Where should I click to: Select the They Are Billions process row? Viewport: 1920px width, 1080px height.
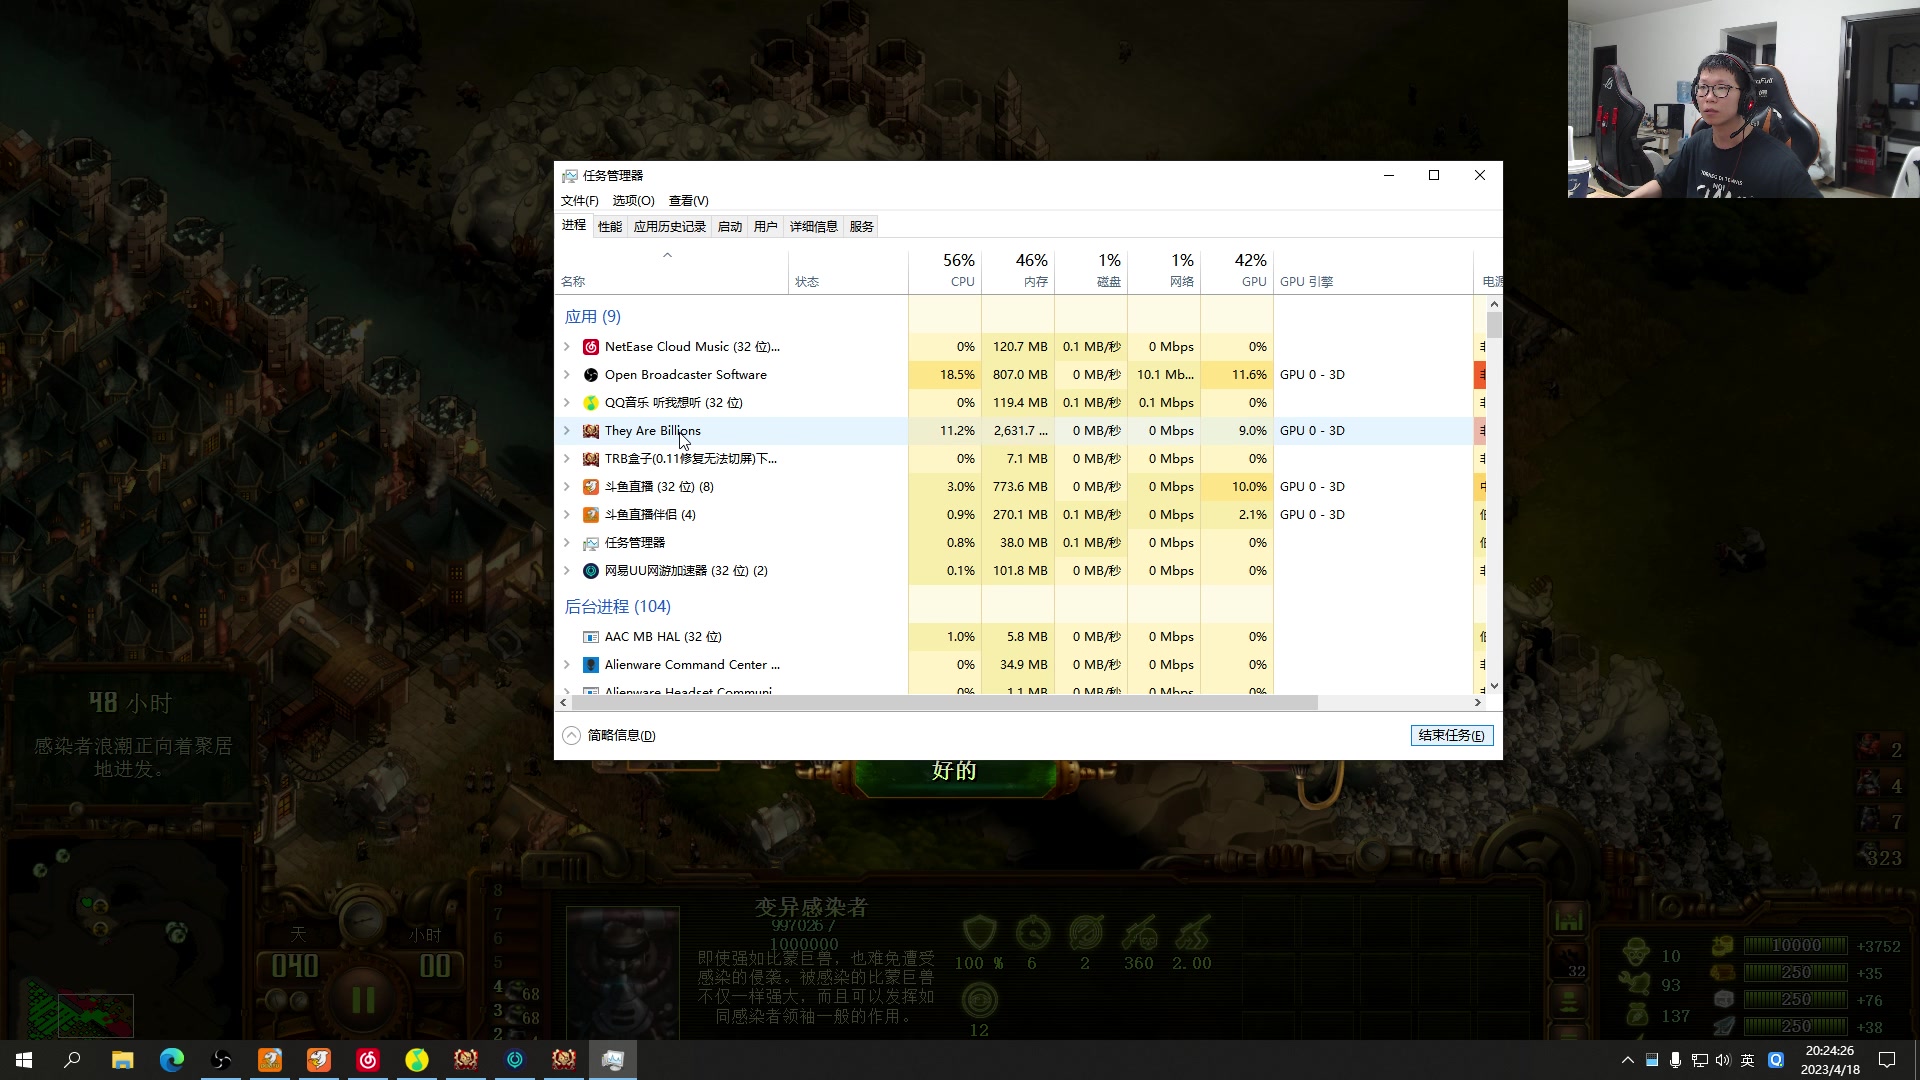coord(652,431)
